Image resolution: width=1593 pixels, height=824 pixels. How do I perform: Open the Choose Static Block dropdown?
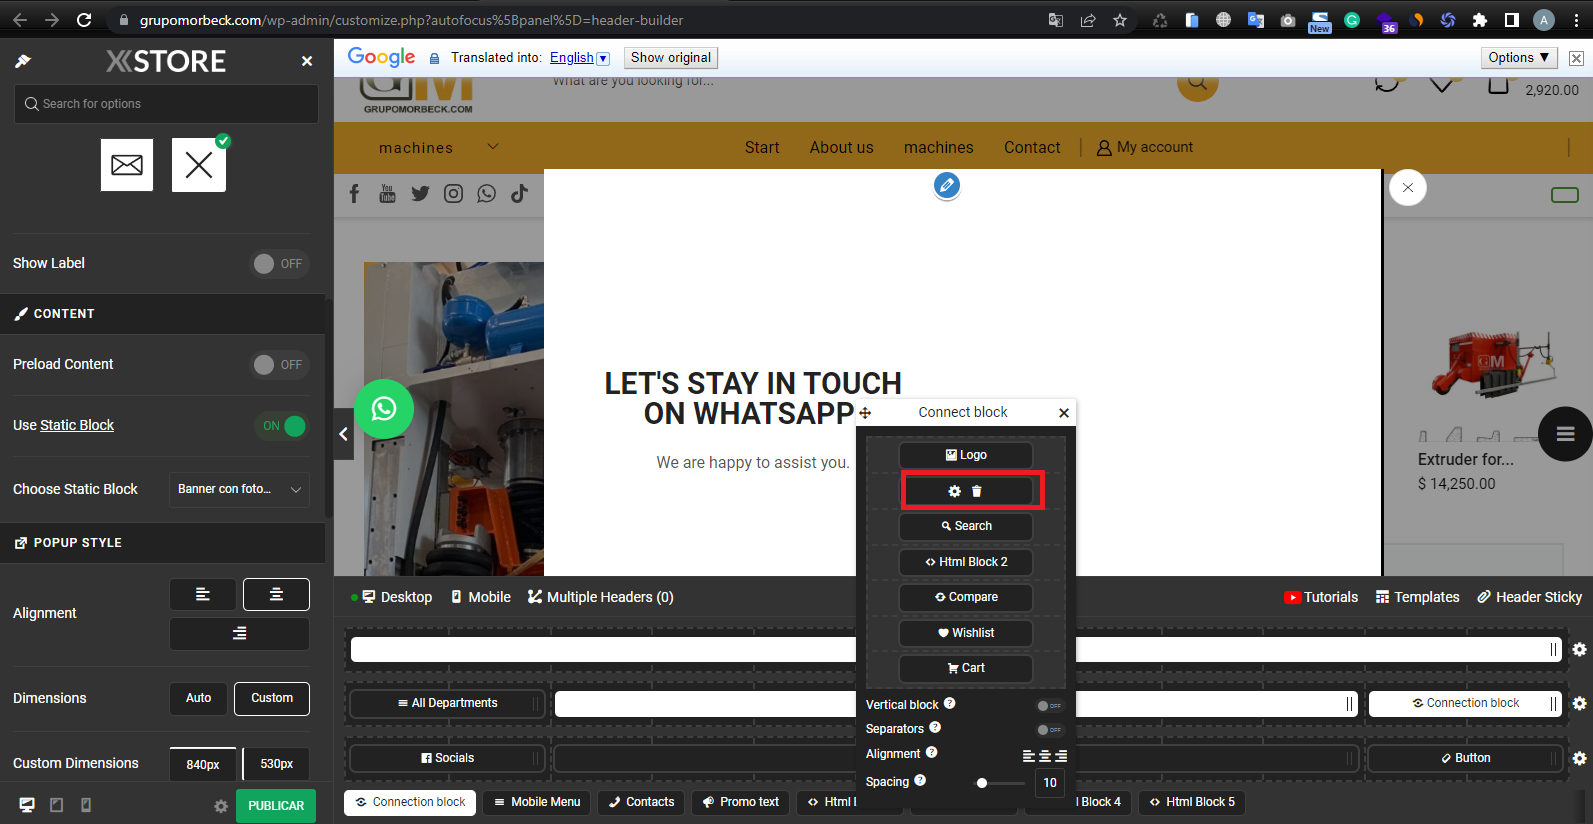pos(239,489)
